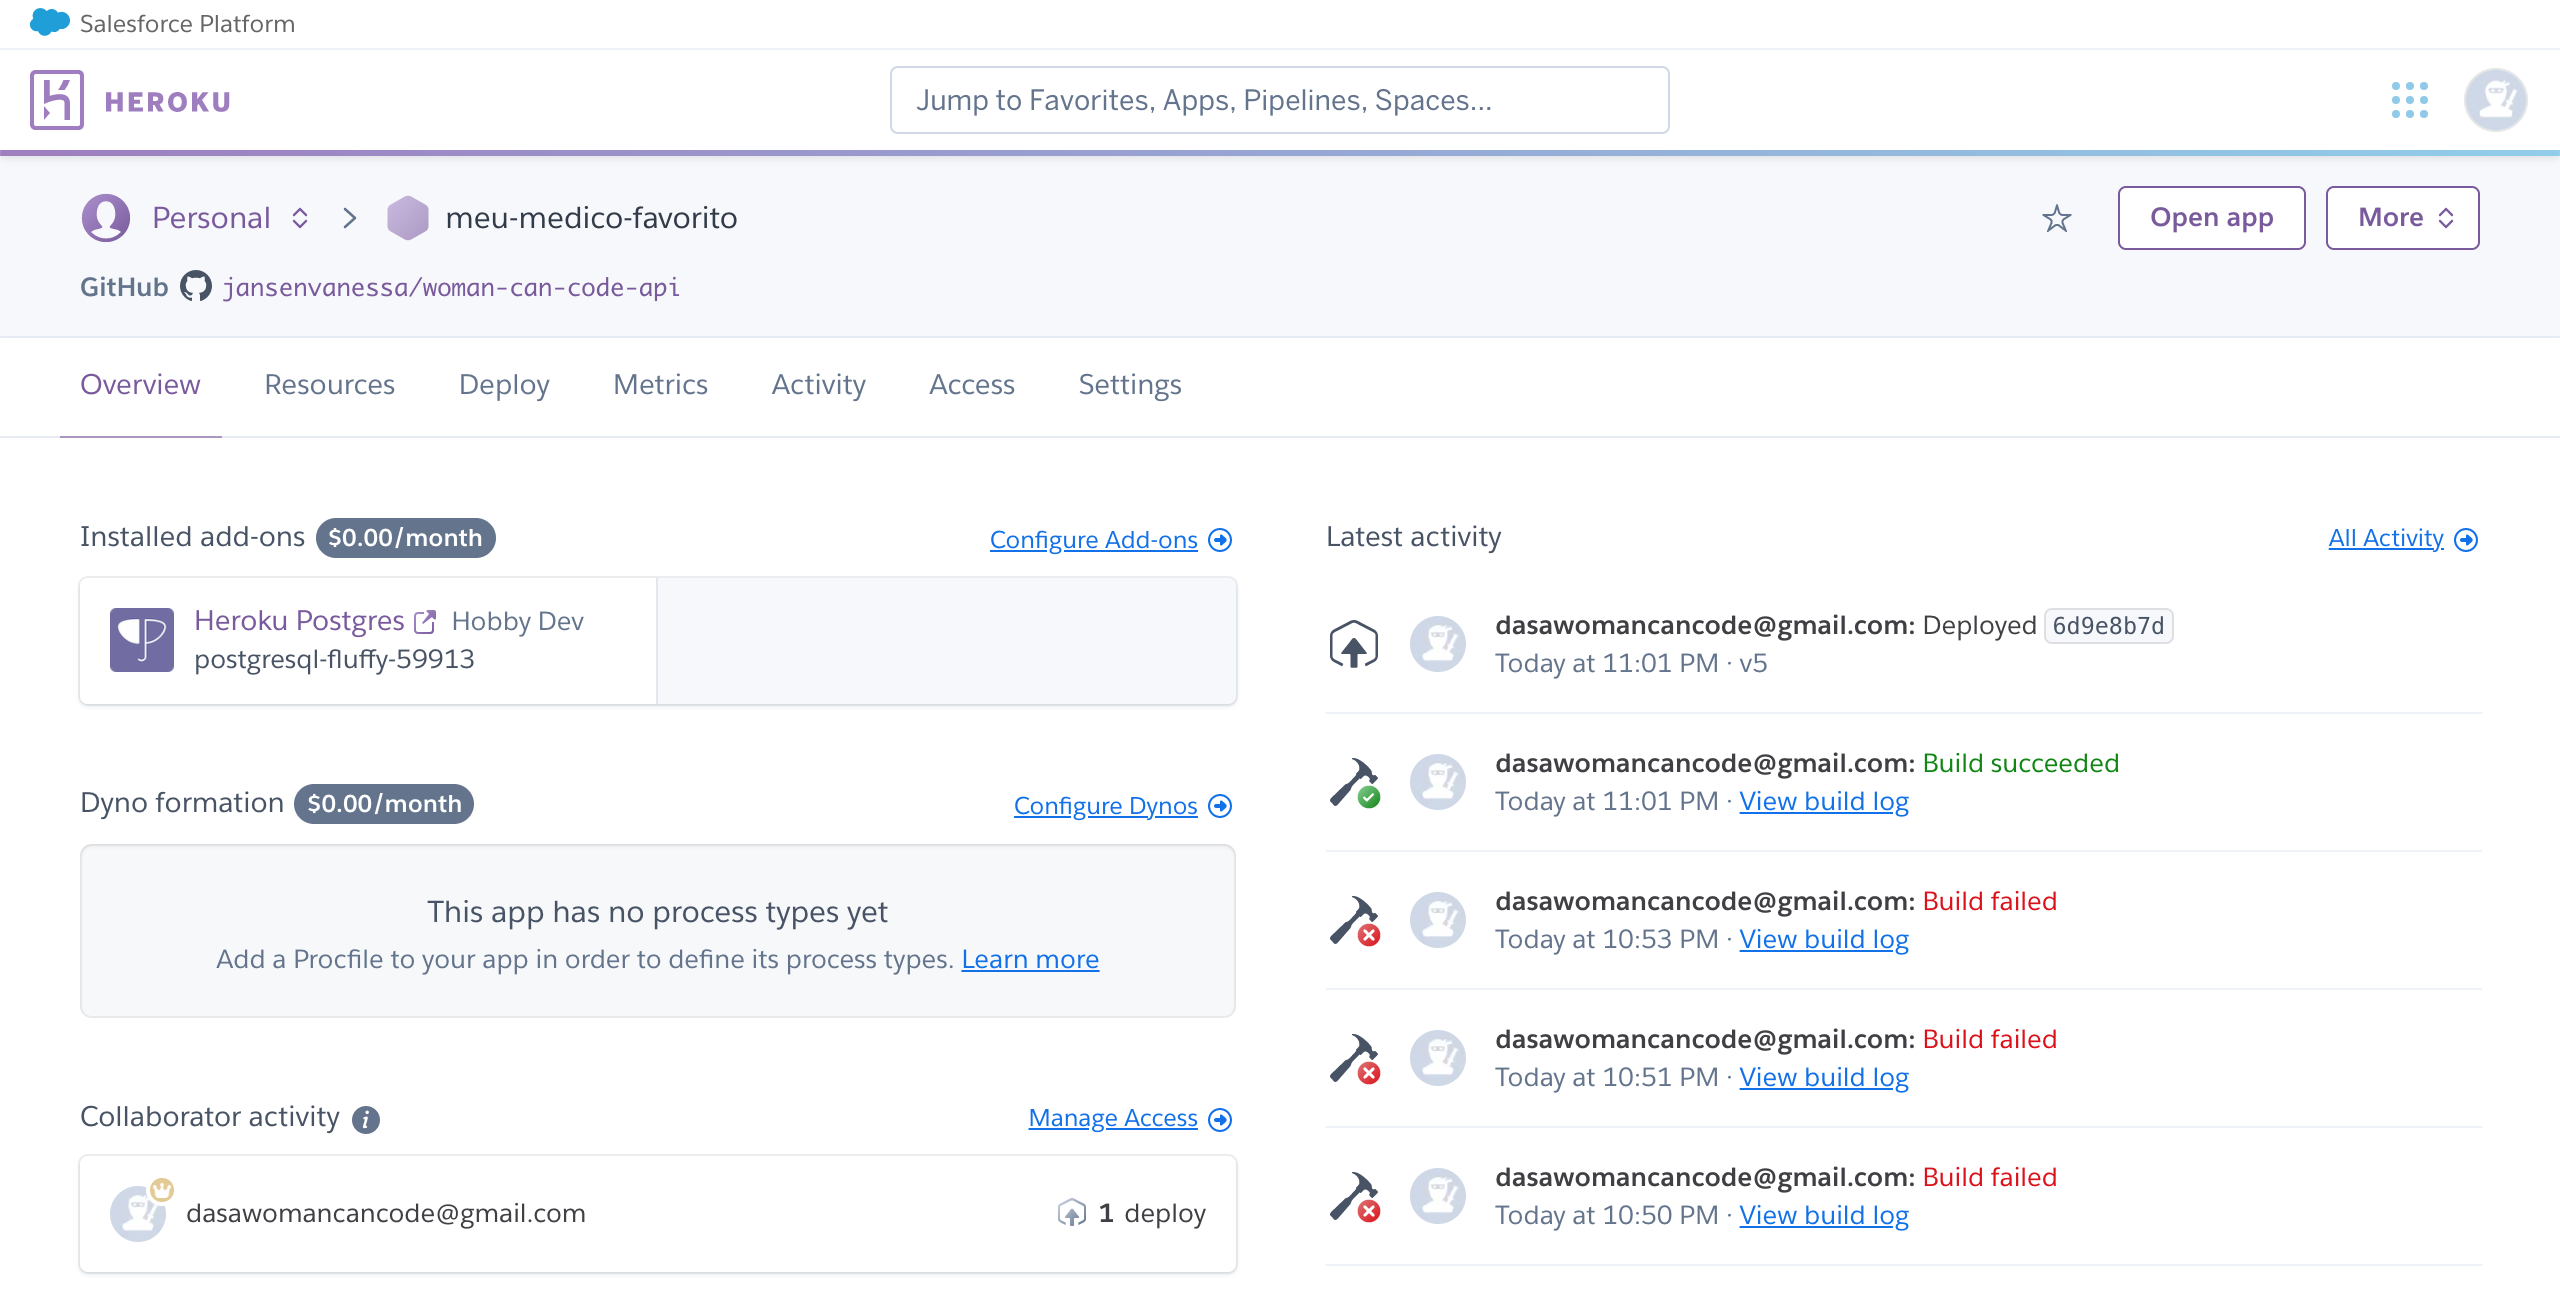
Task: Open the Settings tab
Action: pyautogui.click(x=1129, y=385)
